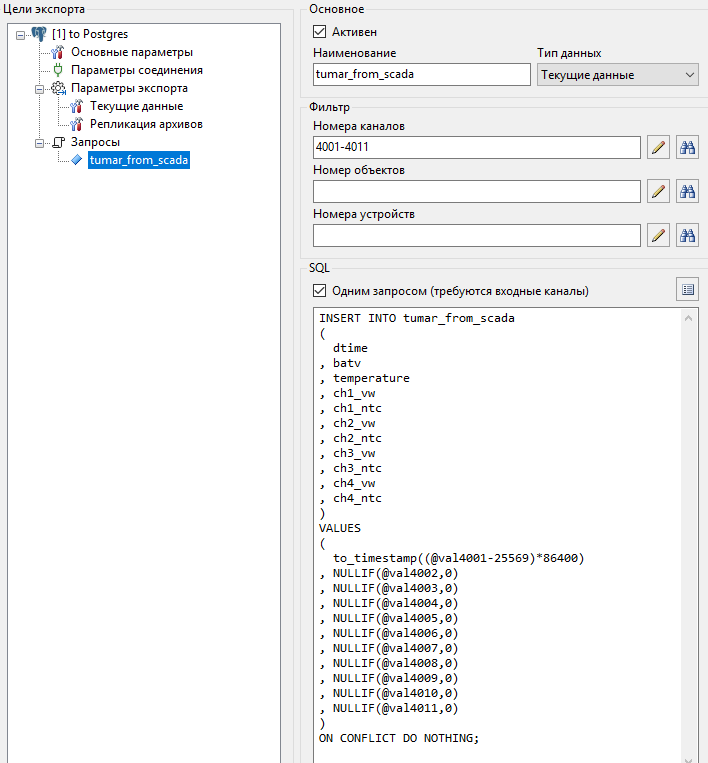Collapse the Параметры экспорта tree node

[39, 89]
